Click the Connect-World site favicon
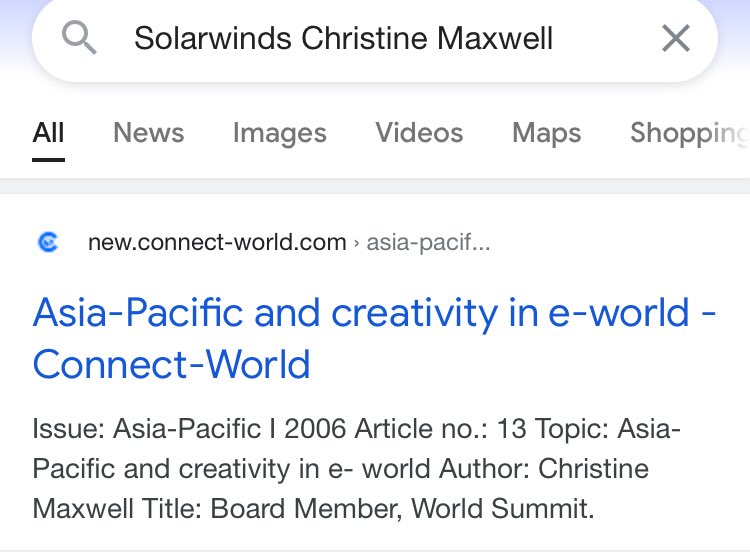 [48, 242]
